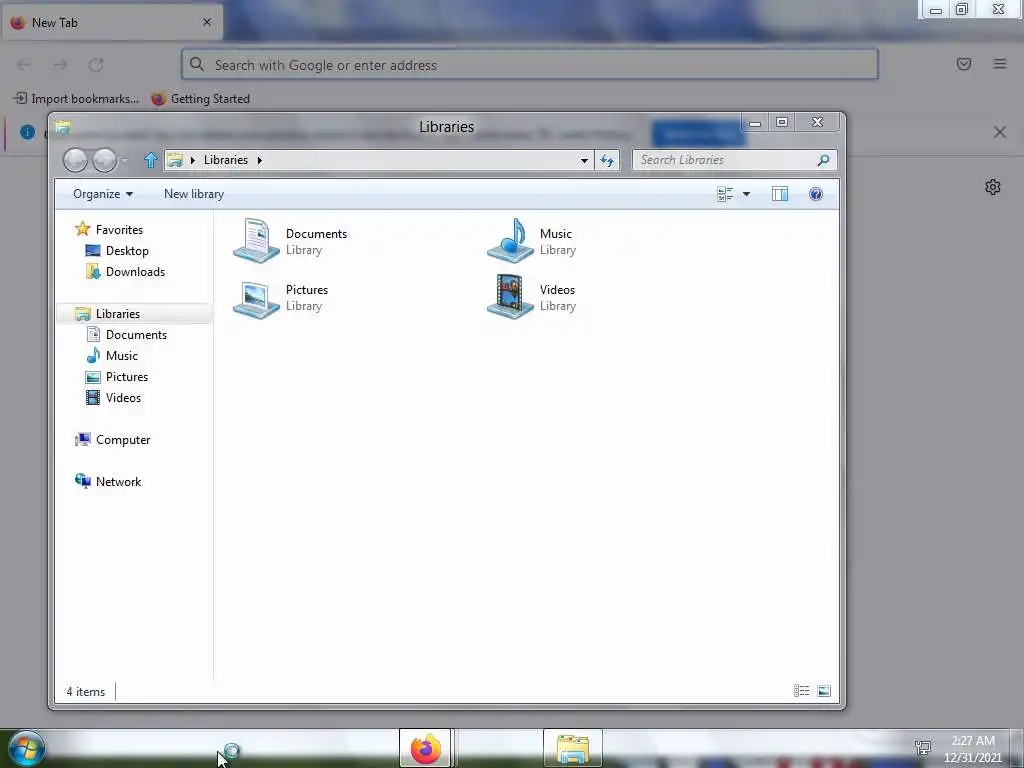Click New library button

pos(194,194)
